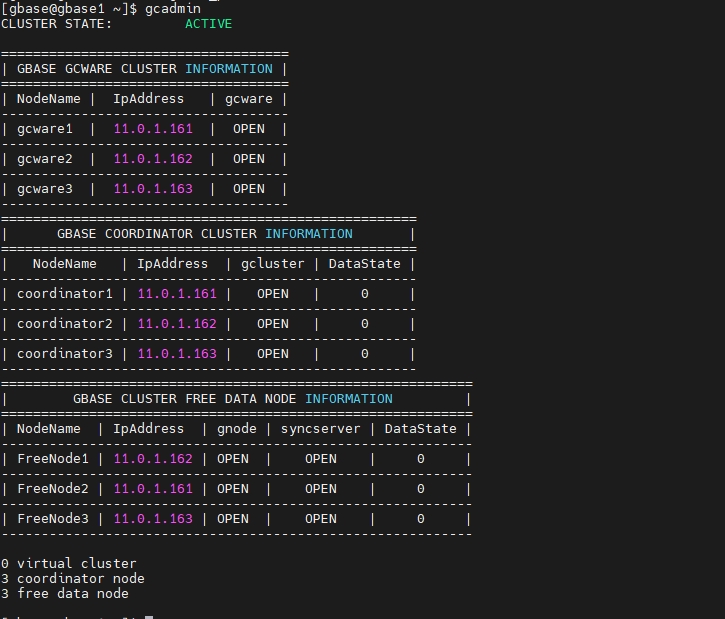Click DataState 0 in FreeNode1 row
725x619 pixels.
tap(421, 459)
